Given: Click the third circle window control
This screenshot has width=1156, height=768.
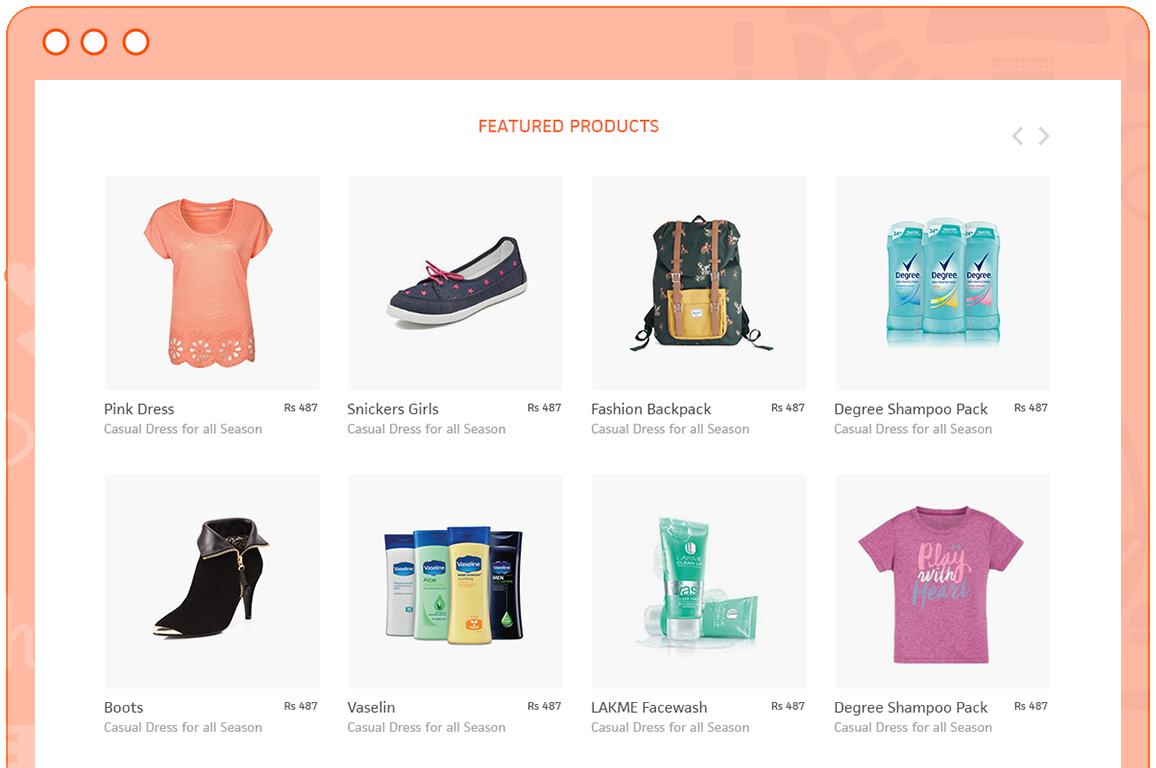Looking at the screenshot, I should coord(136,42).
